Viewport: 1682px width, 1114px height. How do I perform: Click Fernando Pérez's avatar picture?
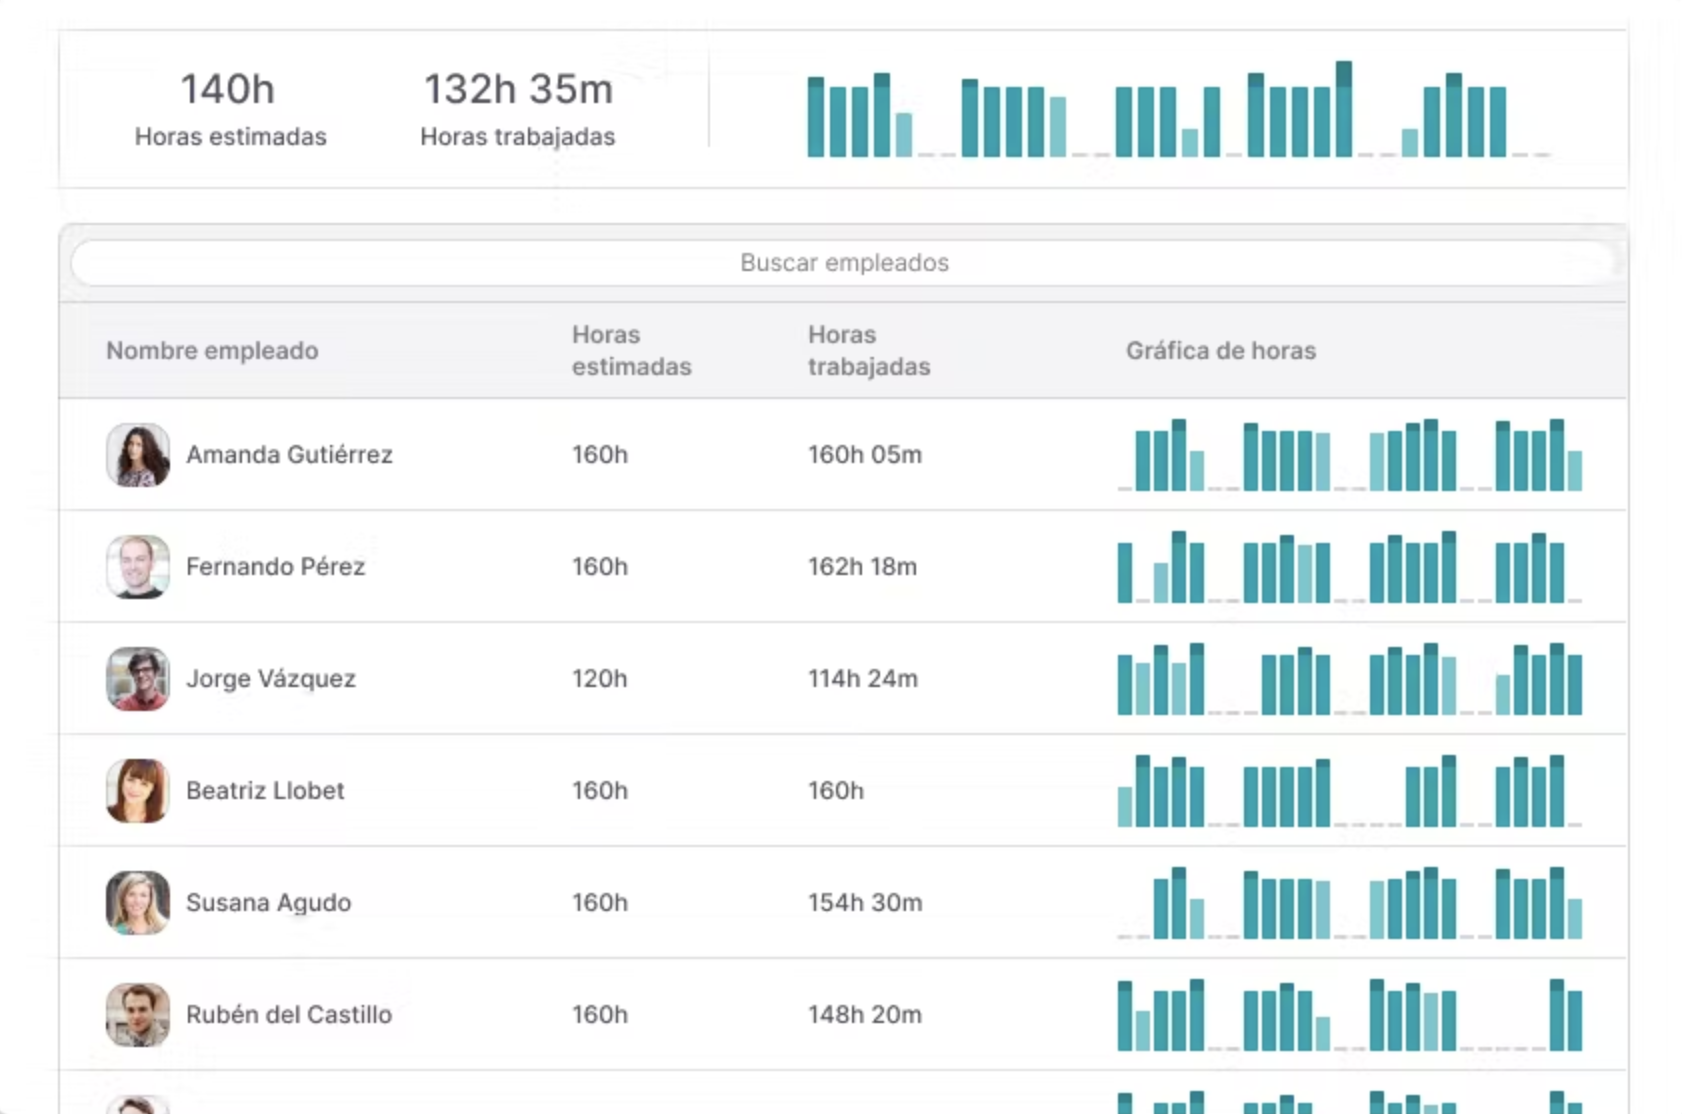point(138,567)
